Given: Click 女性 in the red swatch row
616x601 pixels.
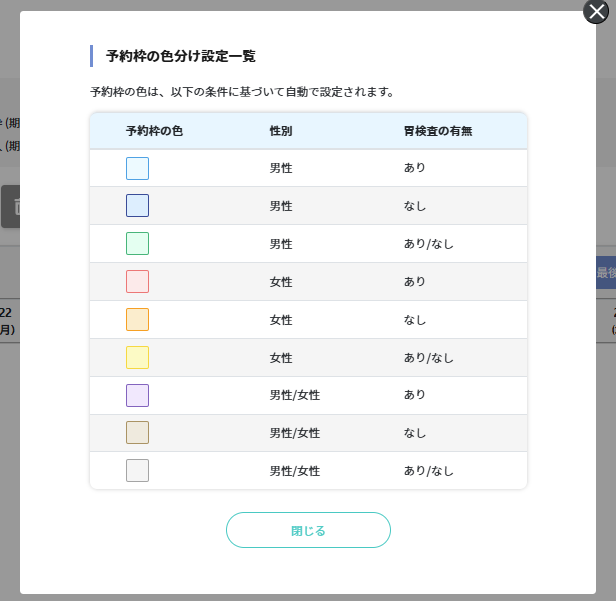Looking at the screenshot, I should (281, 282).
